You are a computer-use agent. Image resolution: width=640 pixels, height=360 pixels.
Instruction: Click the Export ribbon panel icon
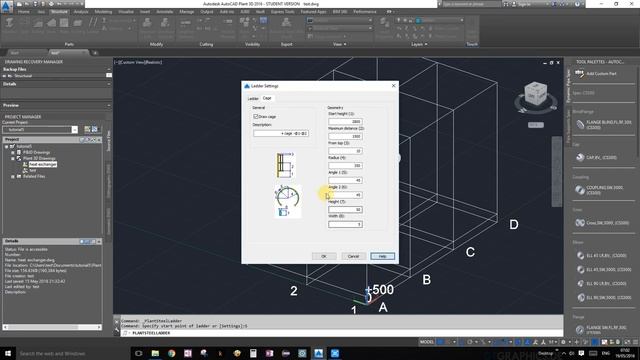[x=287, y=23]
